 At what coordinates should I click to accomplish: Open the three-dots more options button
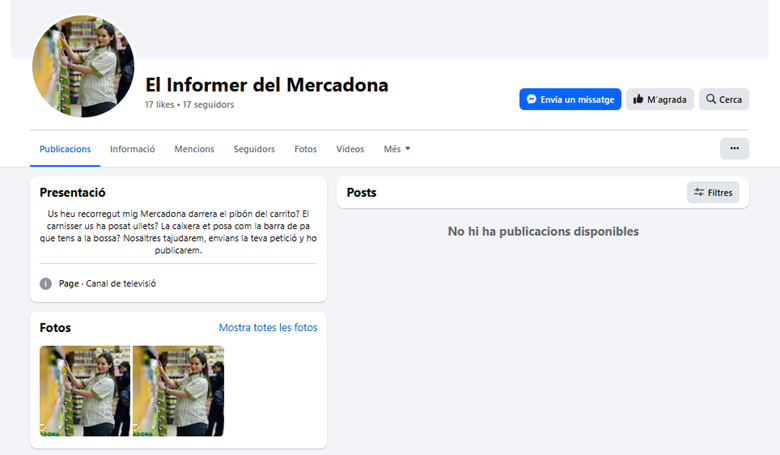tap(734, 148)
